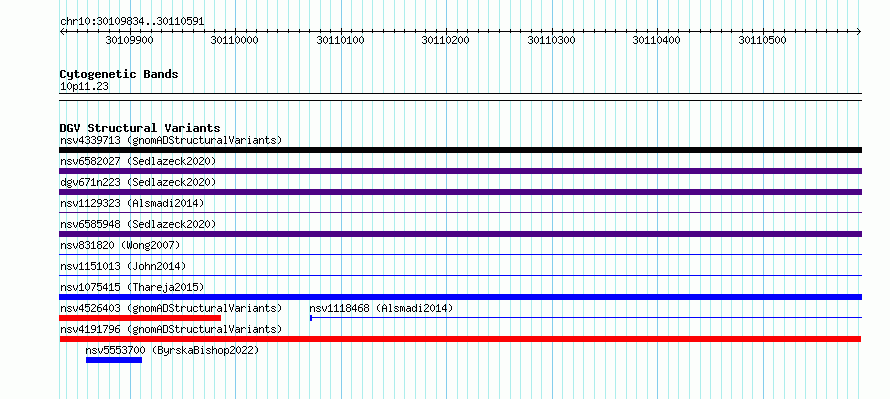This screenshot has height=399, width=890.
Task: Select the blue nsv1075415 variant bar
Action: [x=460, y=297]
